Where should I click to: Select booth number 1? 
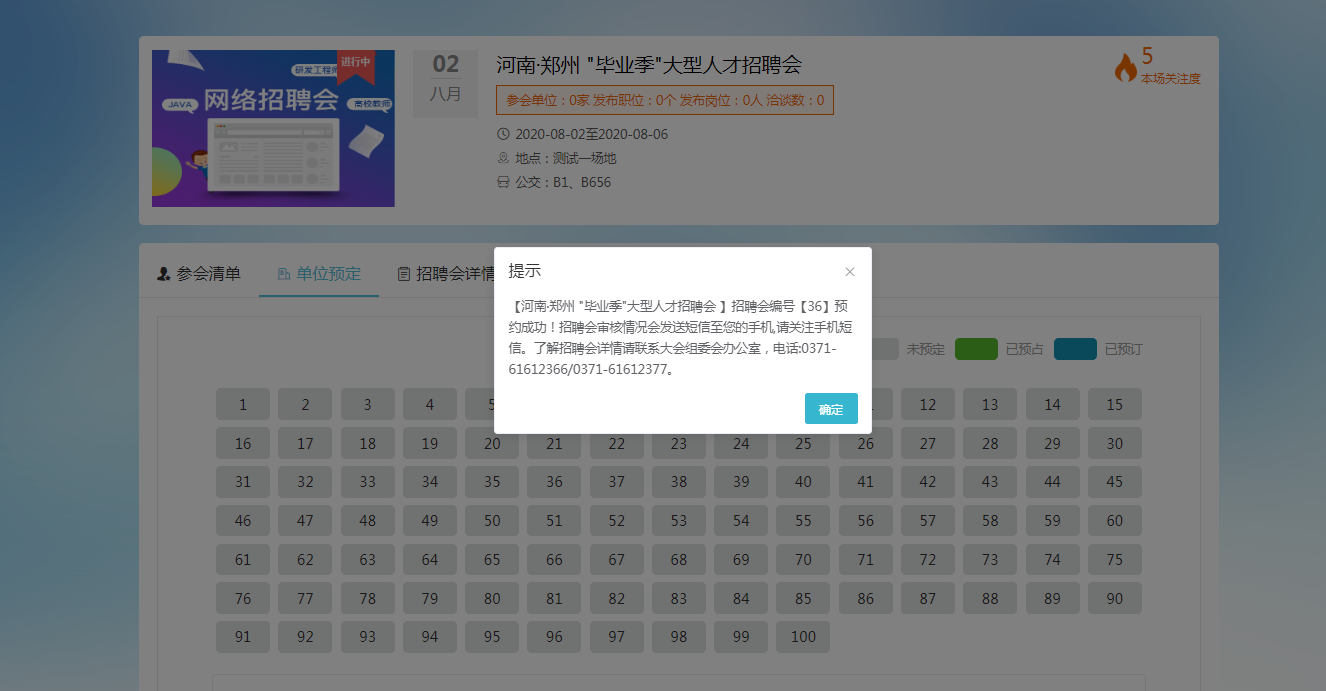[x=243, y=405]
